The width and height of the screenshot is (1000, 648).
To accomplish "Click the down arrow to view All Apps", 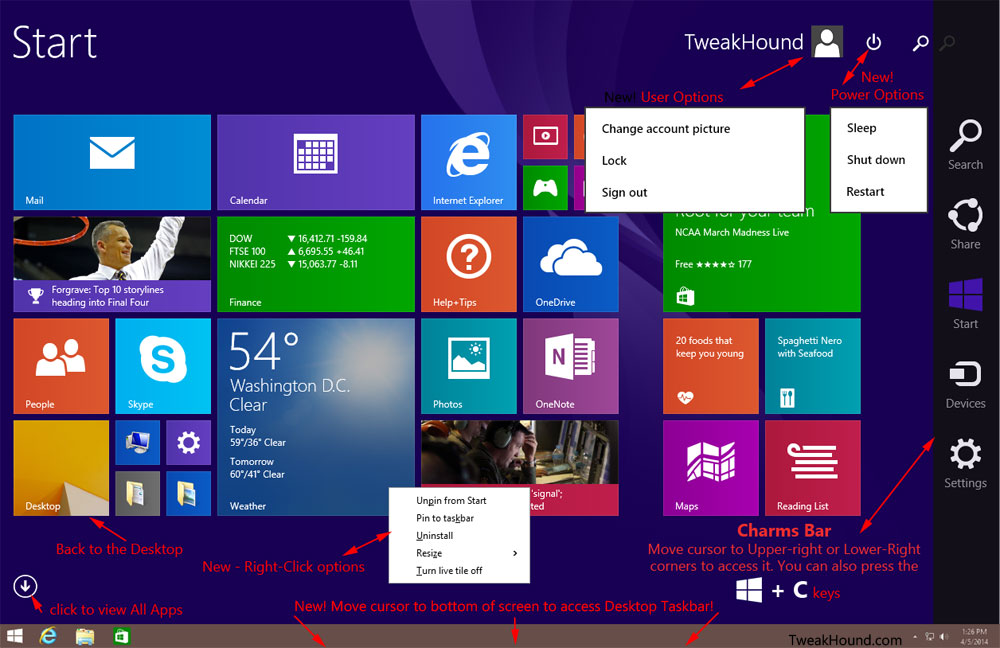I will (x=25, y=585).
